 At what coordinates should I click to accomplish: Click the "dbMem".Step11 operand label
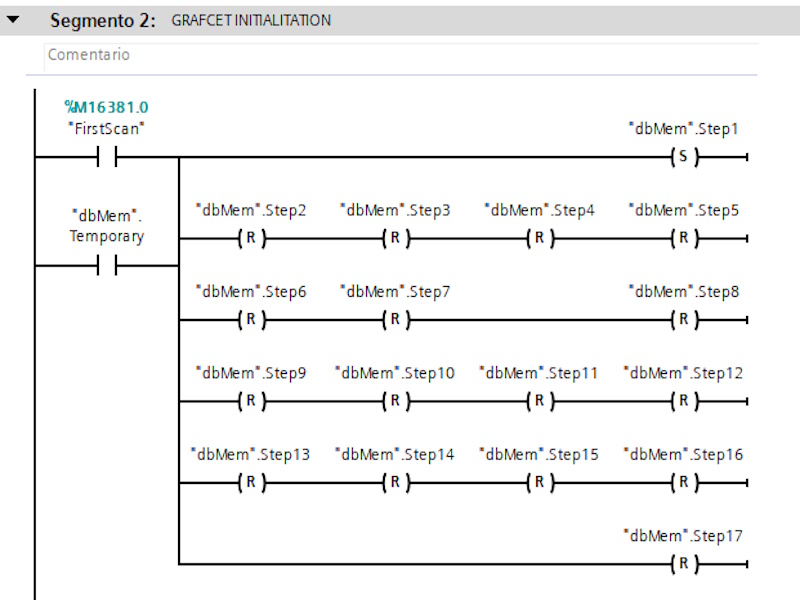pyautogui.click(x=539, y=373)
